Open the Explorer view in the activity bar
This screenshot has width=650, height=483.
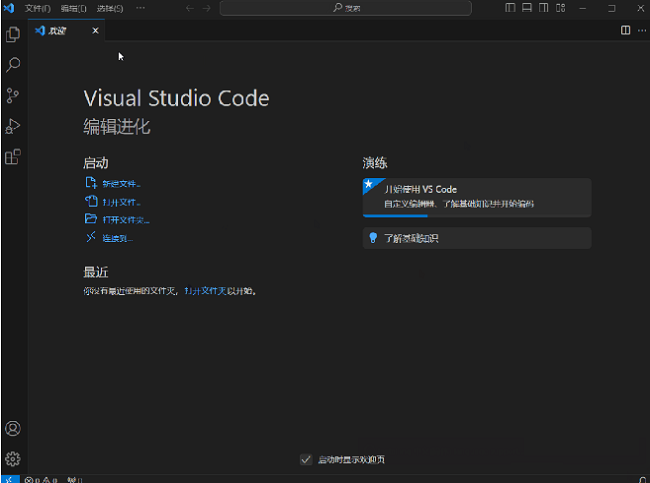tap(13, 34)
